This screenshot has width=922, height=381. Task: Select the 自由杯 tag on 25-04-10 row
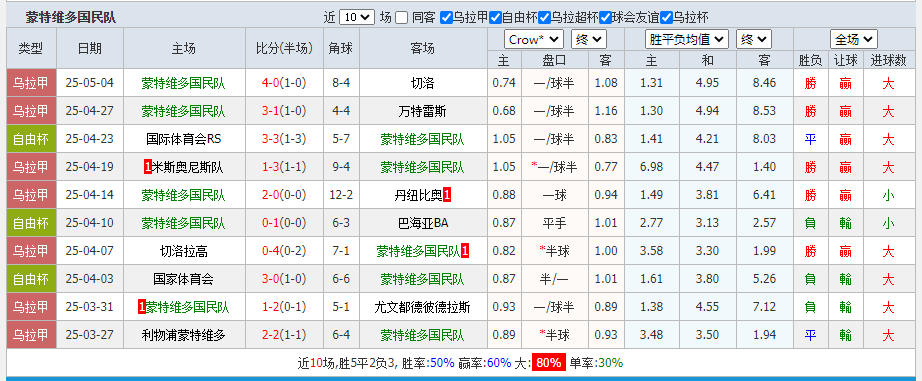(31, 223)
